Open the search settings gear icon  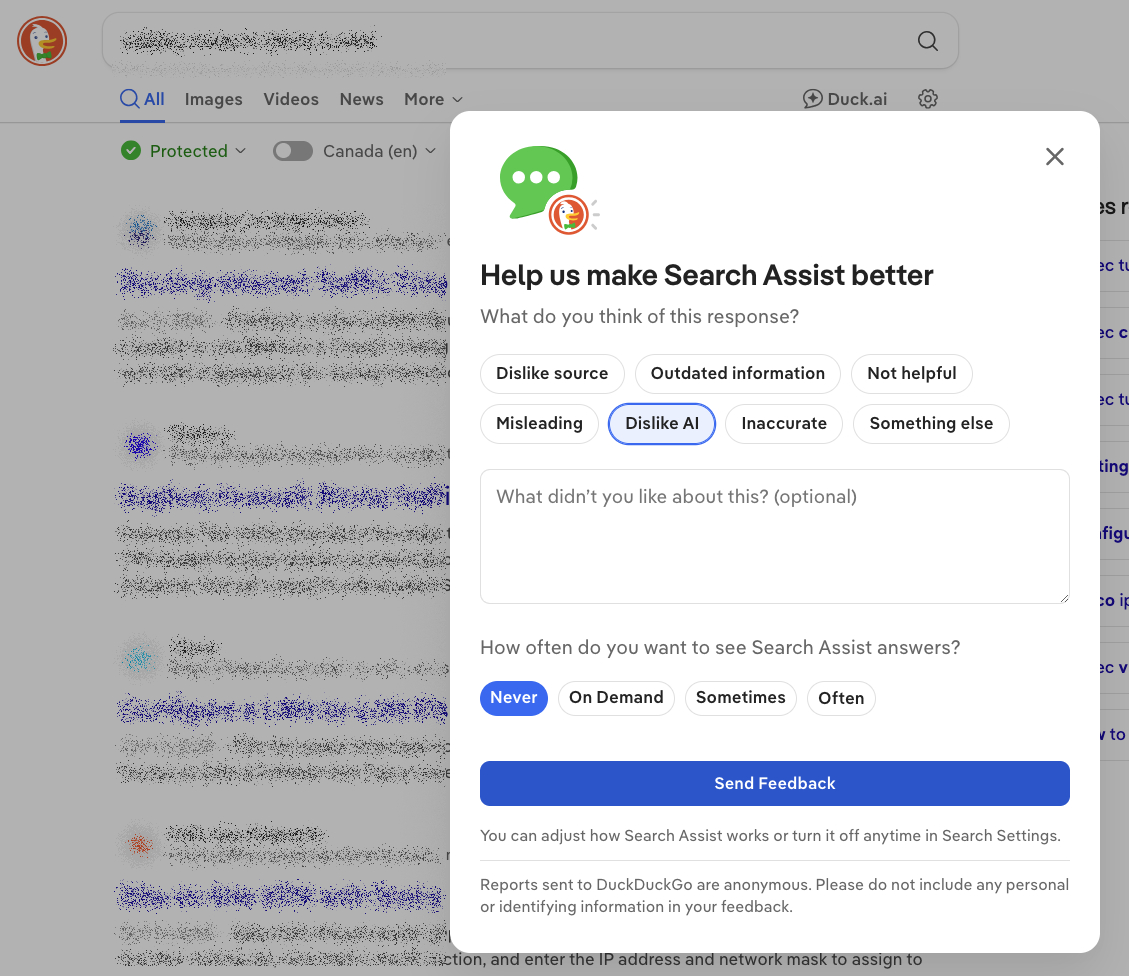(928, 99)
